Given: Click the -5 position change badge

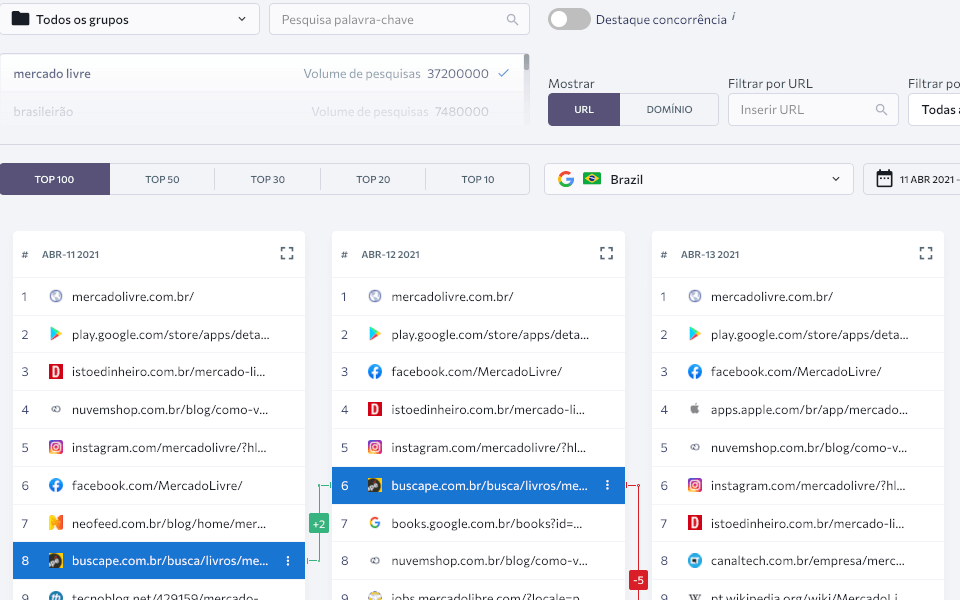Looking at the screenshot, I should pyautogui.click(x=639, y=579).
